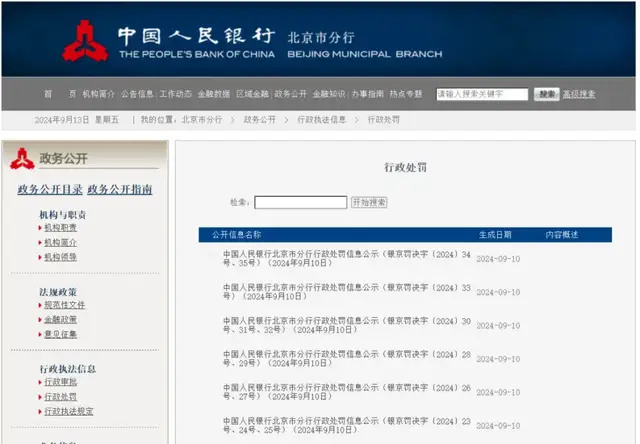Open 政务公开指南 link in sidebar
Image resolution: width=640 pixels, height=444 pixels.
[x=120, y=189]
